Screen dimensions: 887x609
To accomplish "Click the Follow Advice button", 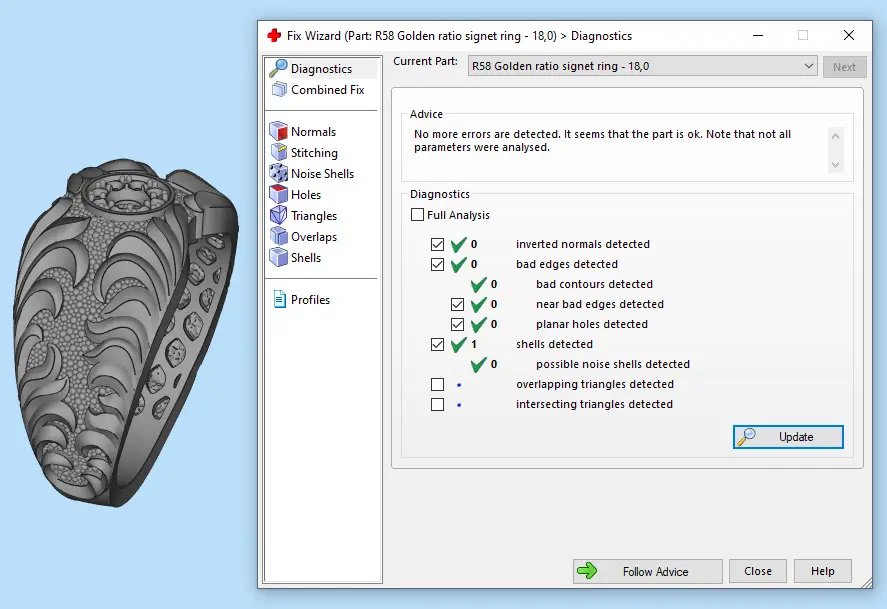I will [x=647, y=571].
